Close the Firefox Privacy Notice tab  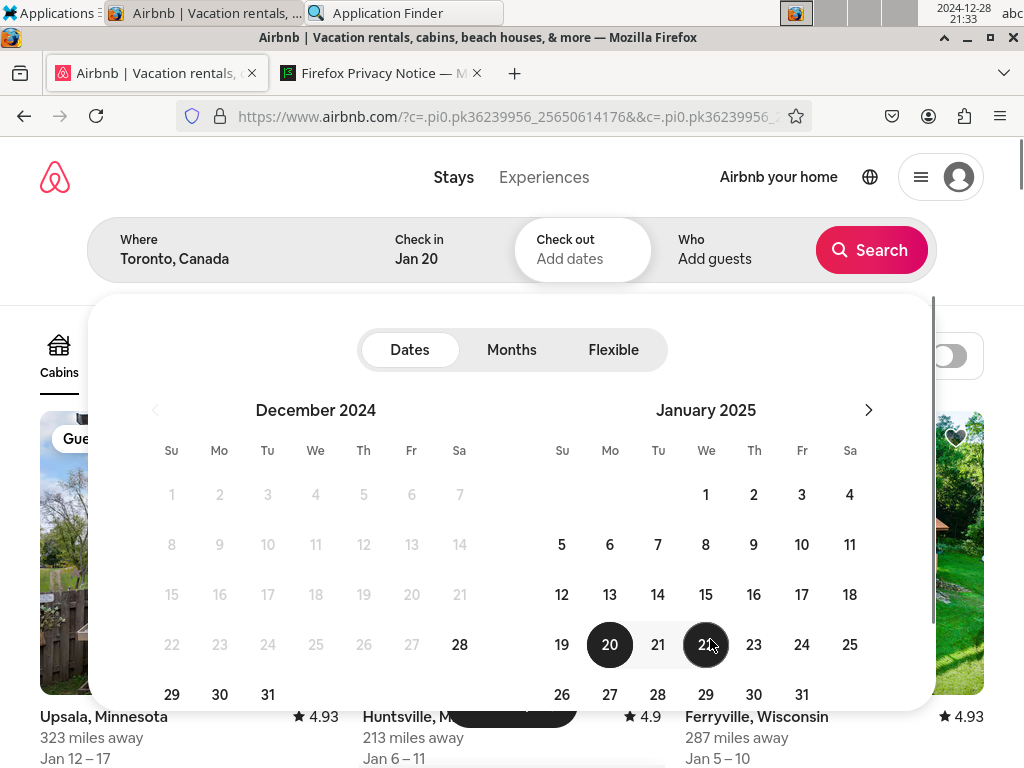[x=477, y=73]
